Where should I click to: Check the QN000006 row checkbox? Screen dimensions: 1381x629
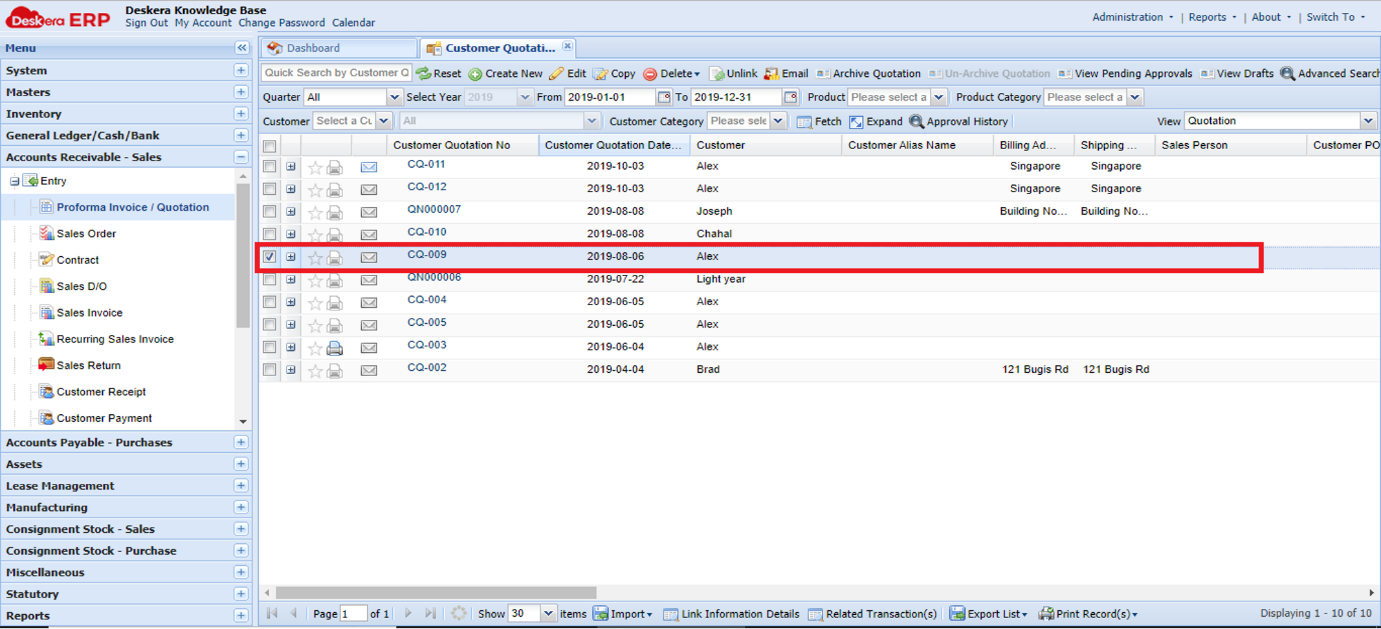coord(270,280)
